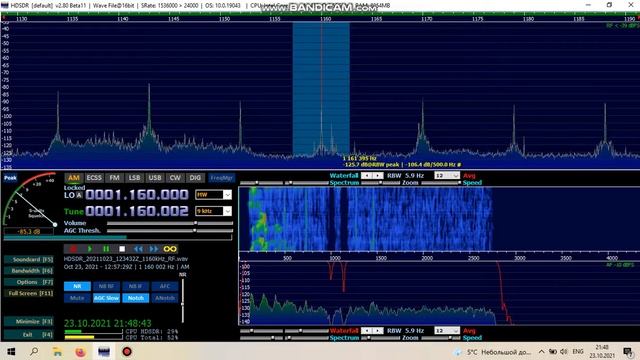
Task: Open the upper RBW averaging value dropdown
Action: point(447,176)
